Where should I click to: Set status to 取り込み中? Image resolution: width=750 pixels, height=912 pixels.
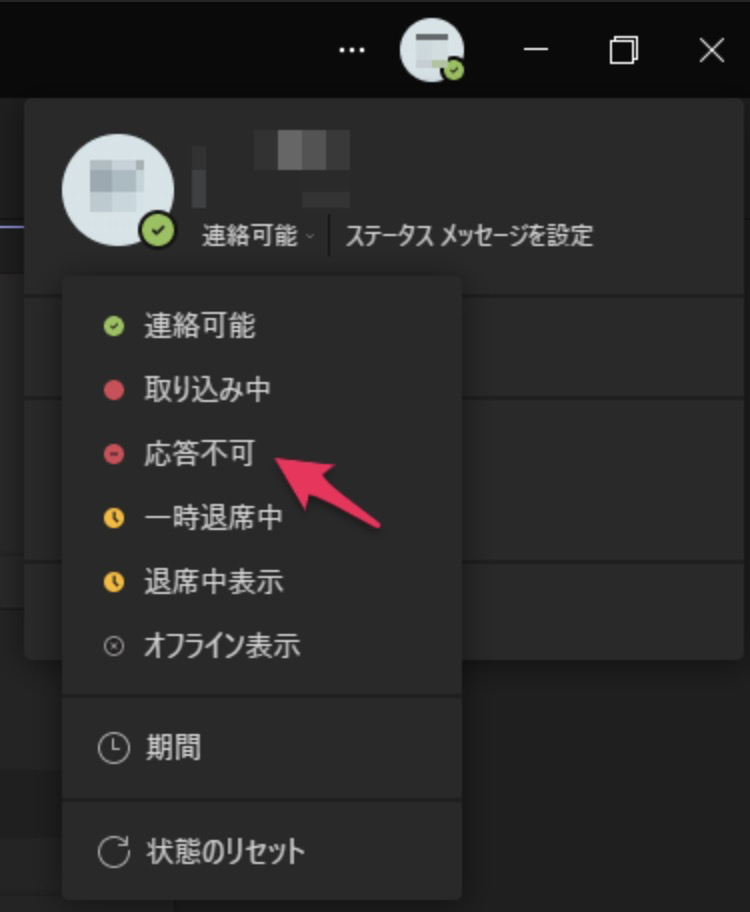[262, 390]
